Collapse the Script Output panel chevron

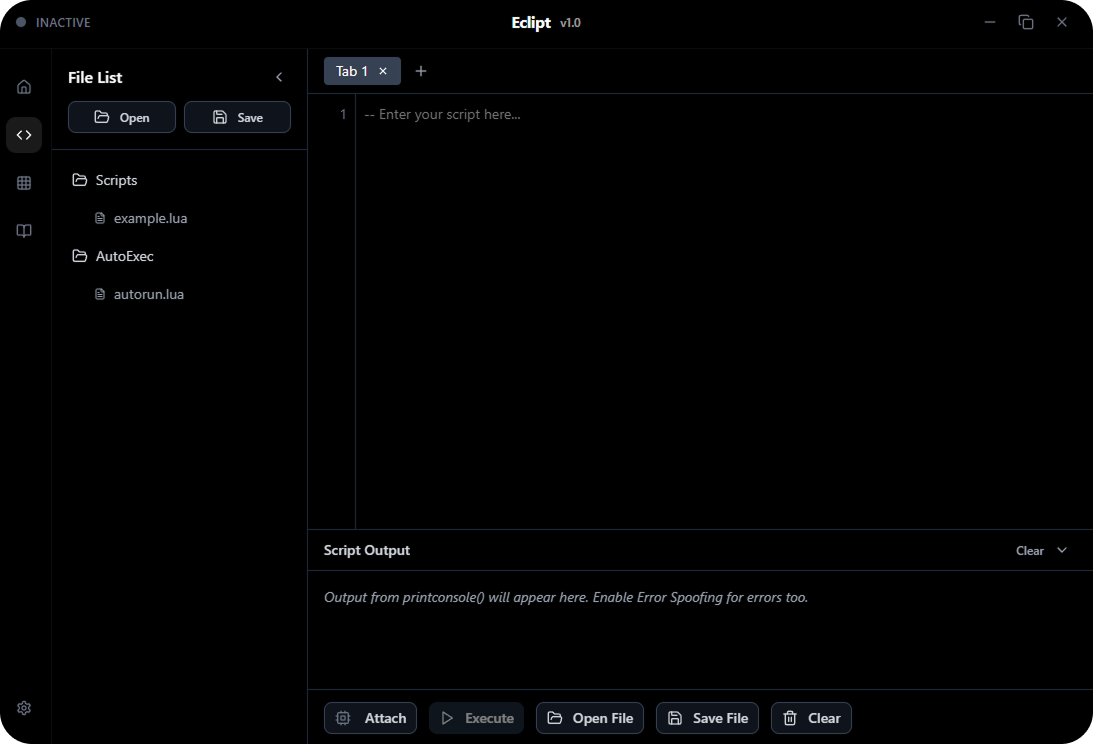(1062, 550)
